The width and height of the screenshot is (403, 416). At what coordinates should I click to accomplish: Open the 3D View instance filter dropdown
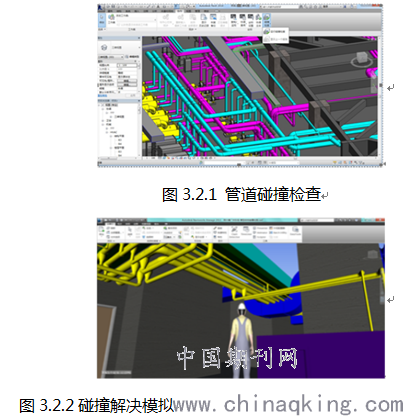coord(111,57)
